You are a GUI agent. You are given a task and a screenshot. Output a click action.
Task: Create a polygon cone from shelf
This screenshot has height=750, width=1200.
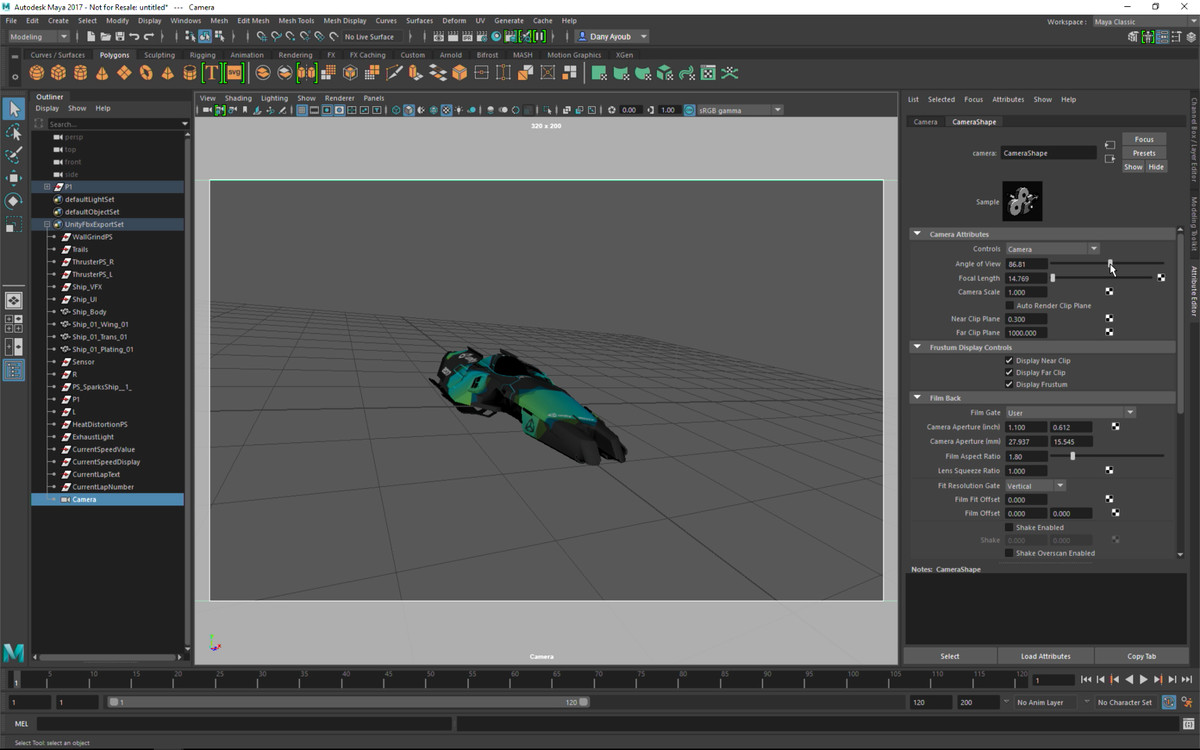pos(102,73)
